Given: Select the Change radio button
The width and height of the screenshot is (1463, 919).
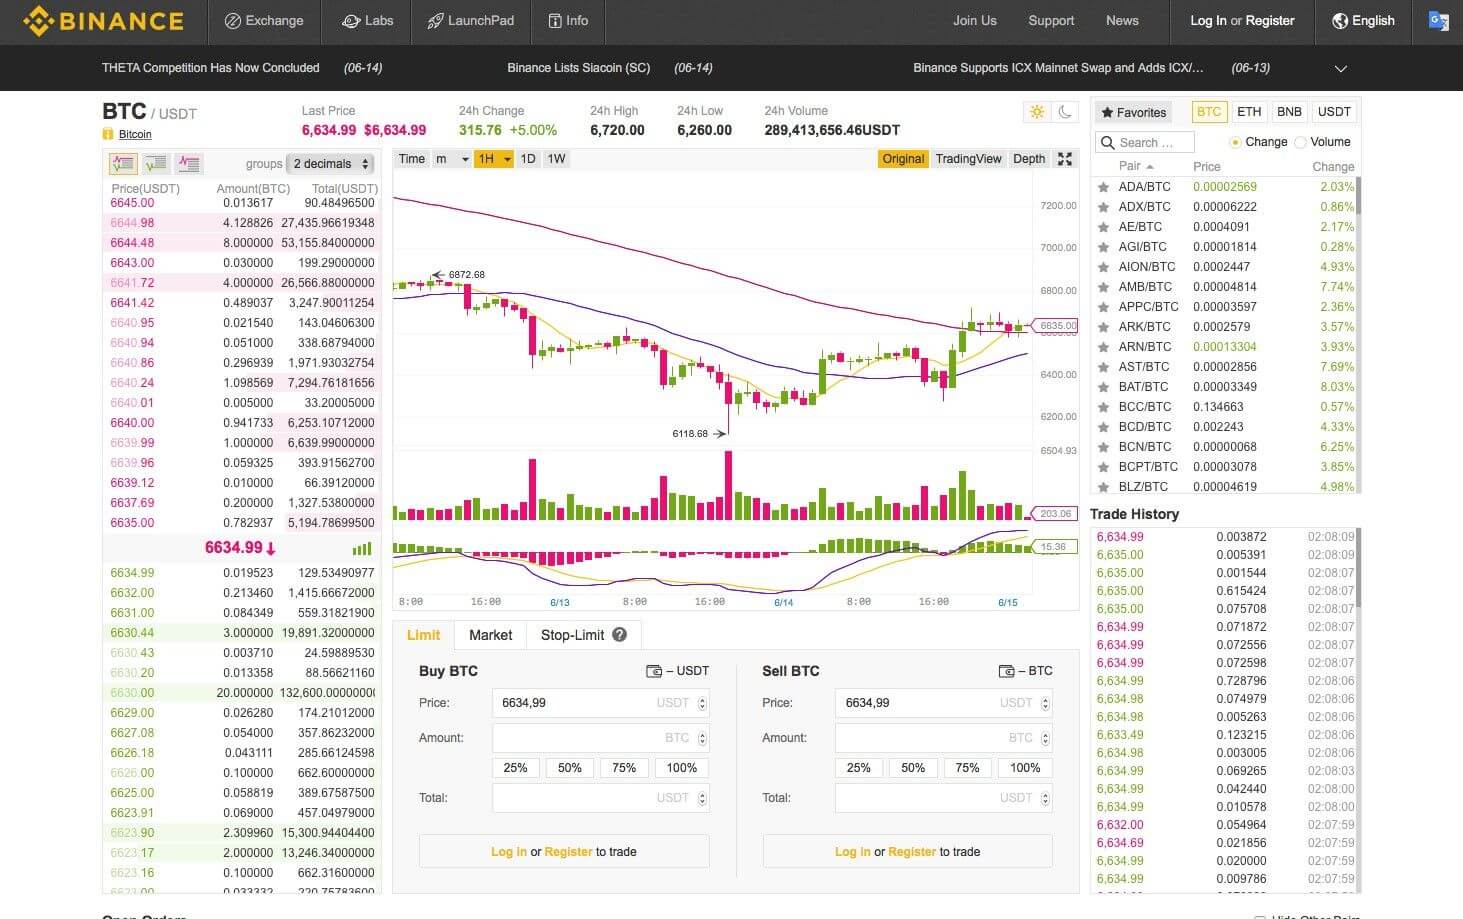Looking at the screenshot, I should point(1236,142).
